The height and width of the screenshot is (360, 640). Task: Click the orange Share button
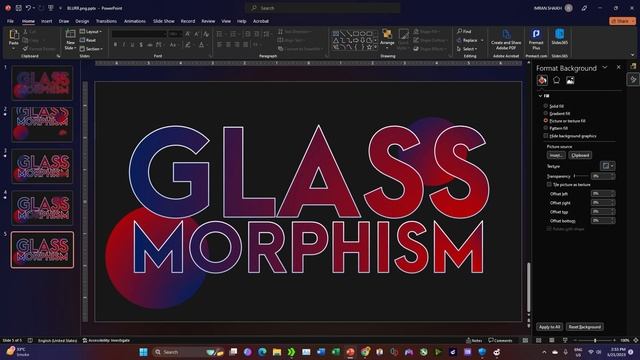coord(622,21)
